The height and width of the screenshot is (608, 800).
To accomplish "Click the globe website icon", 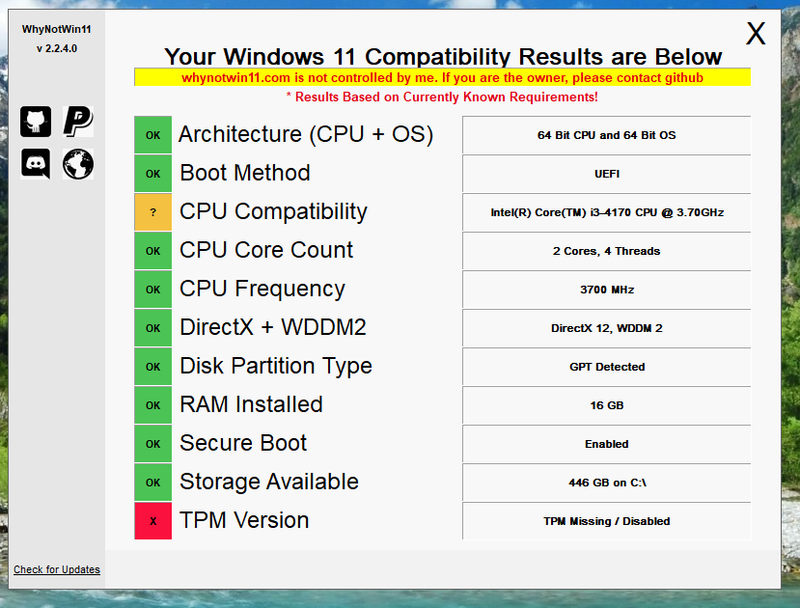I will (x=78, y=164).
